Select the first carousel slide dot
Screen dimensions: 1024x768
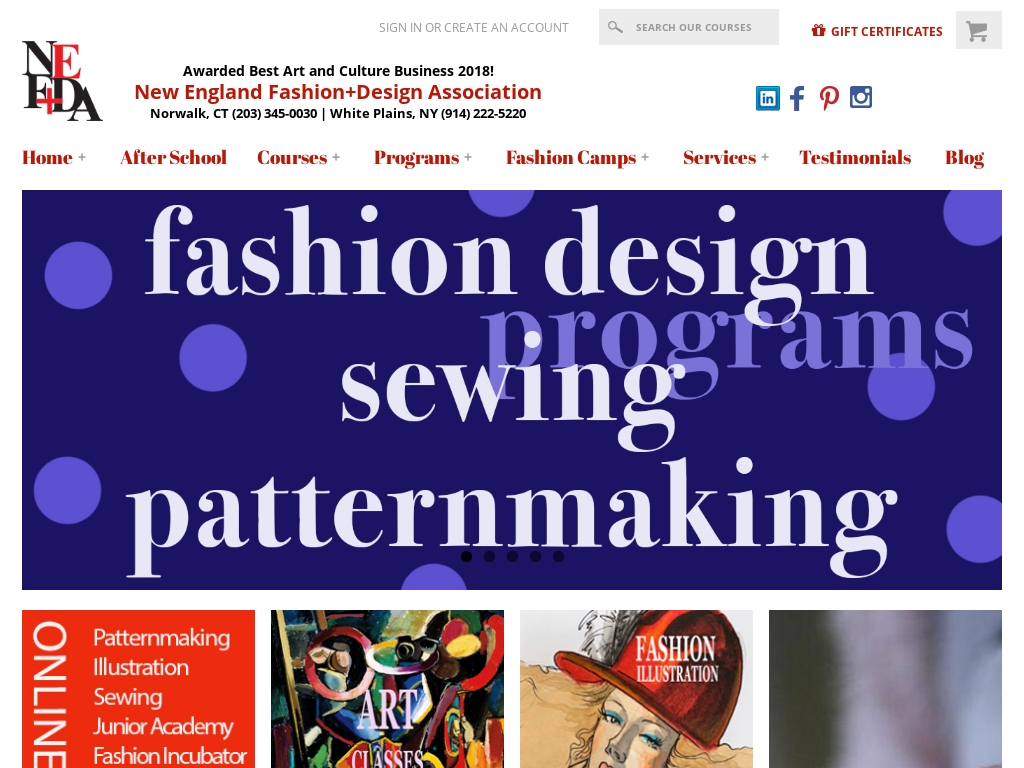point(466,556)
